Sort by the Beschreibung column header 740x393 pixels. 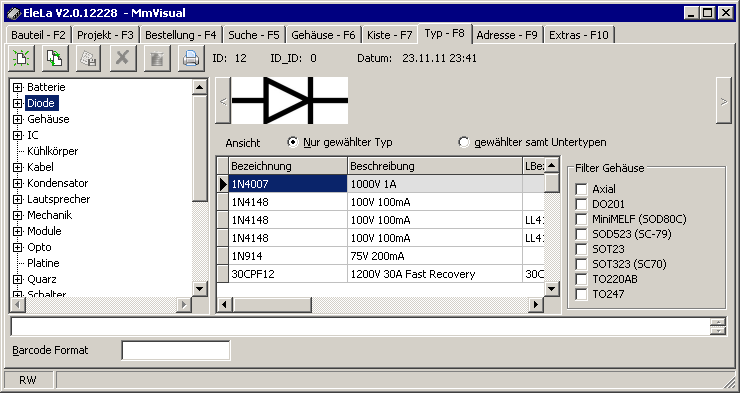pyautogui.click(x=435, y=166)
